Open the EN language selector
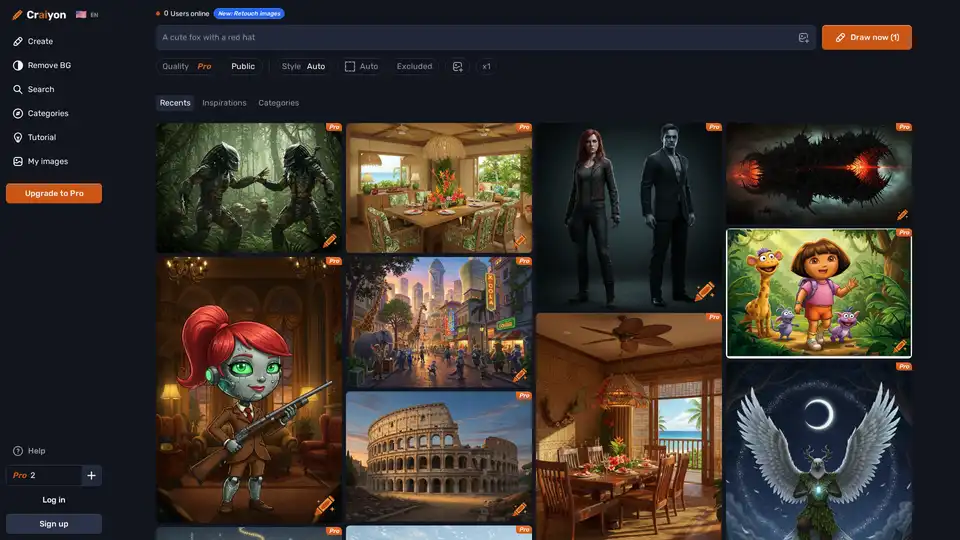Screen dimensions: 960x540 (87, 15)
